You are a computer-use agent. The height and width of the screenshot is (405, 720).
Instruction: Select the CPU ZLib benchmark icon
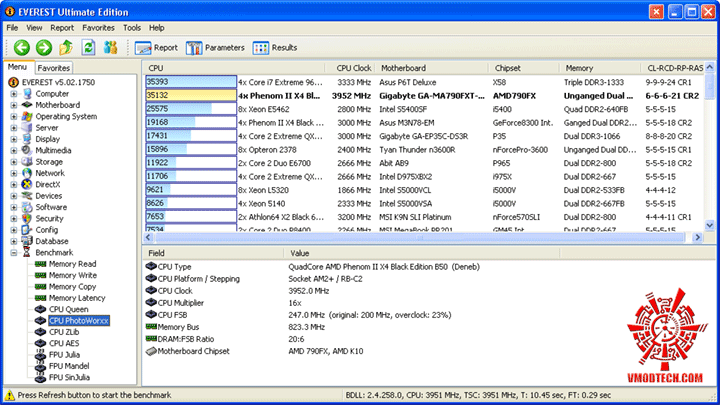click(40, 332)
